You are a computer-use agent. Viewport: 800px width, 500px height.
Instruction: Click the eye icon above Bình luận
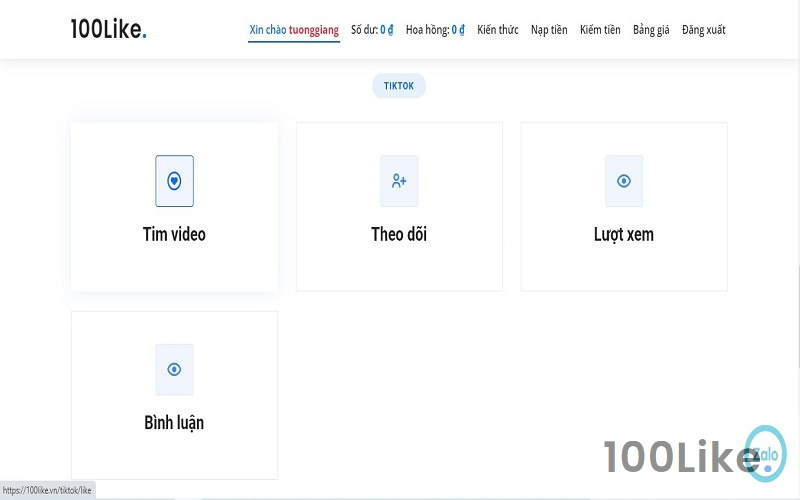(174, 369)
